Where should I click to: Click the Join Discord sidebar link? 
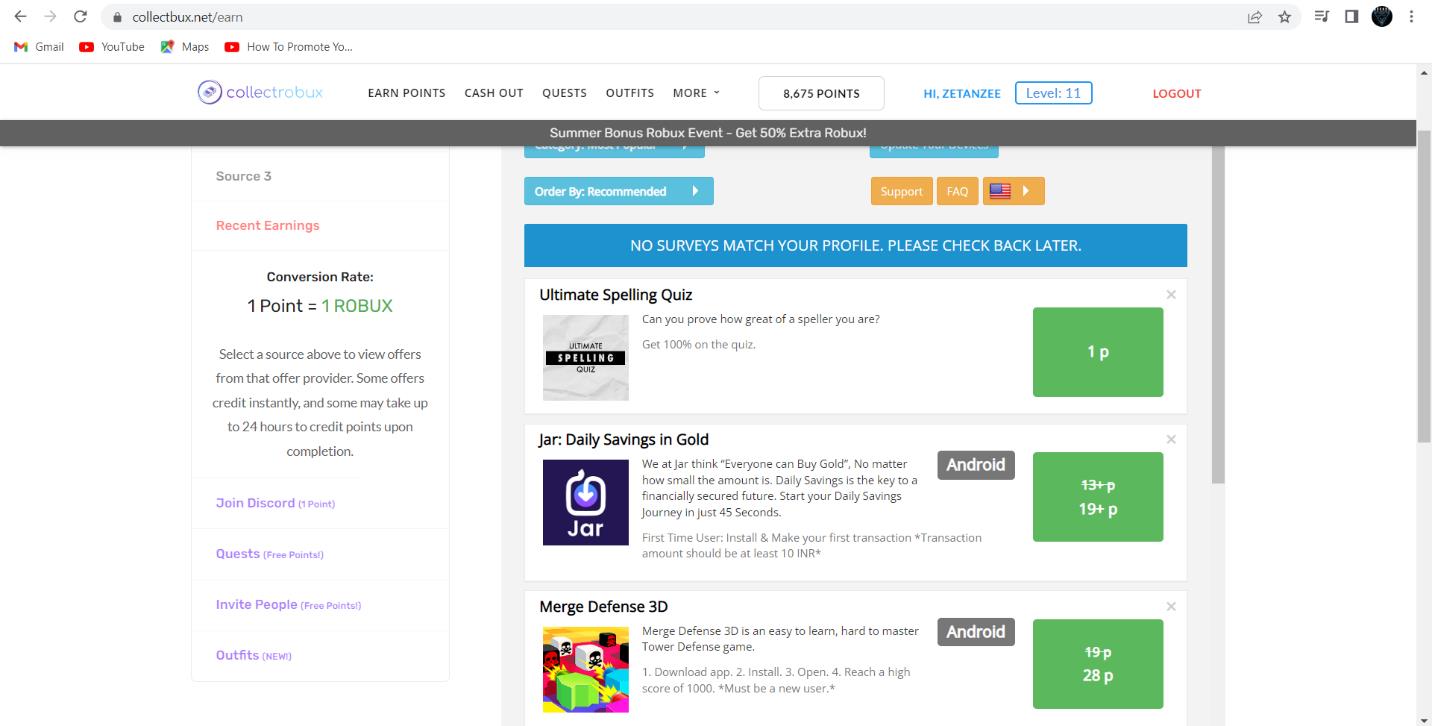coord(275,503)
